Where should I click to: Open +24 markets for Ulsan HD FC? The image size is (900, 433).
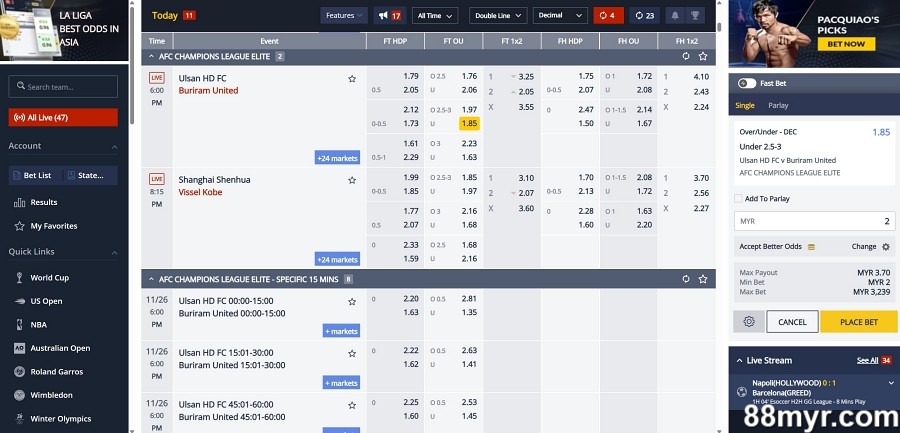pyautogui.click(x=338, y=158)
